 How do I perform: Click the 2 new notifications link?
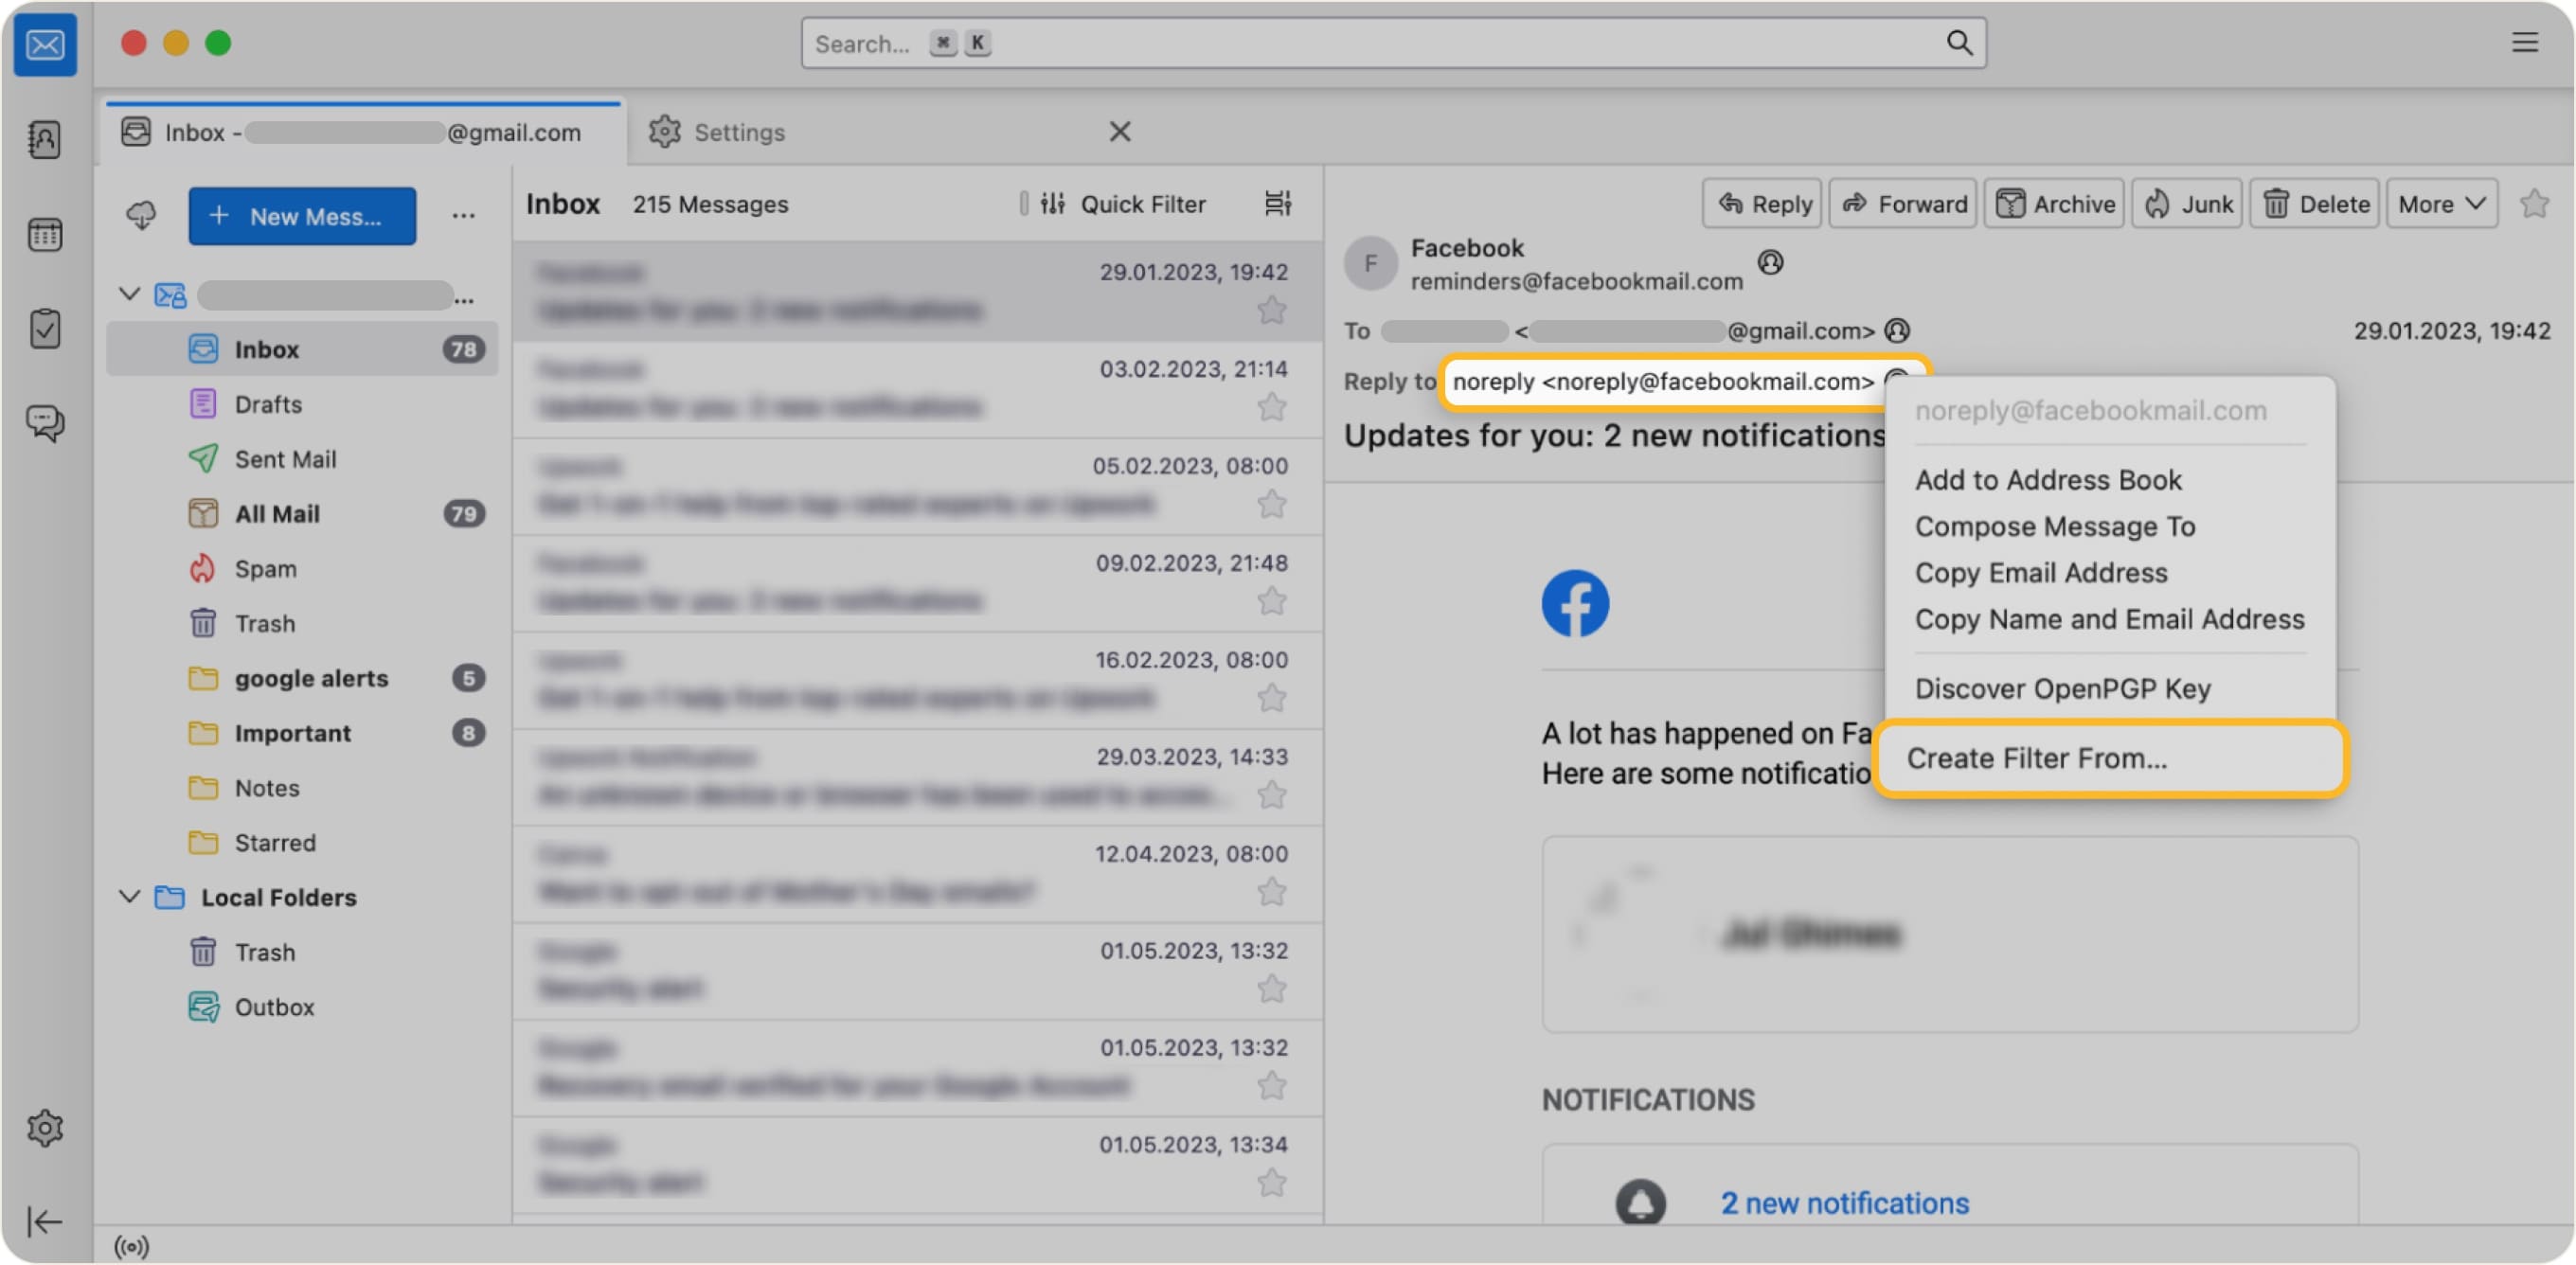[x=1844, y=1202]
